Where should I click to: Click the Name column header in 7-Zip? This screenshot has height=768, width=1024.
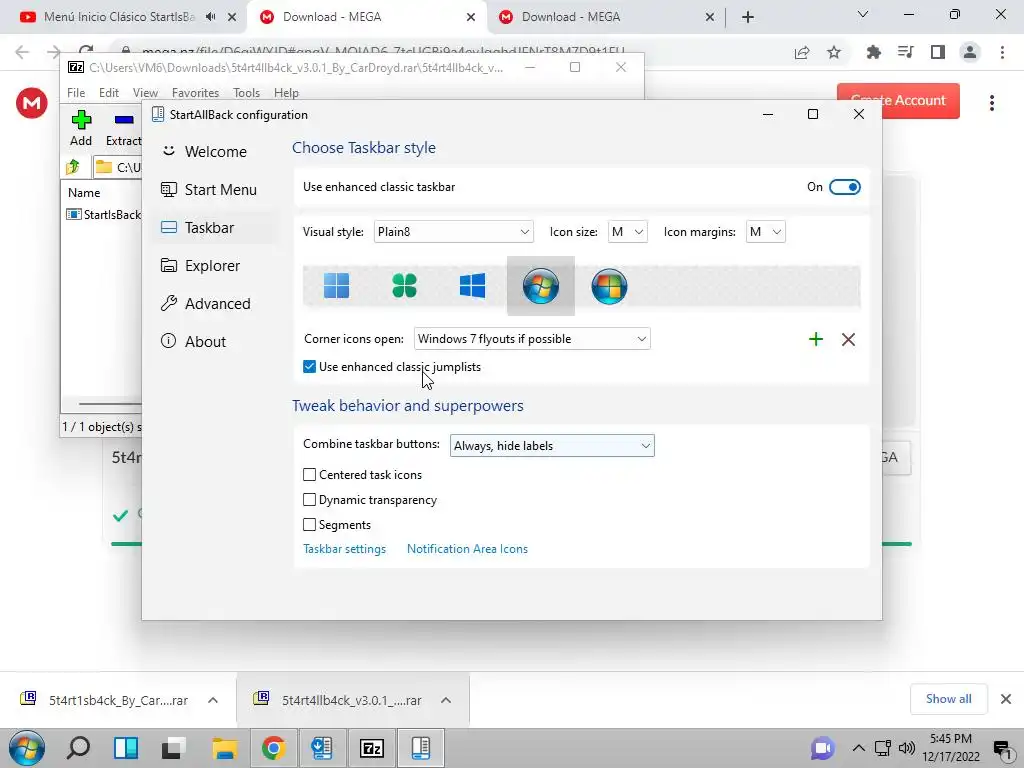[84, 193]
